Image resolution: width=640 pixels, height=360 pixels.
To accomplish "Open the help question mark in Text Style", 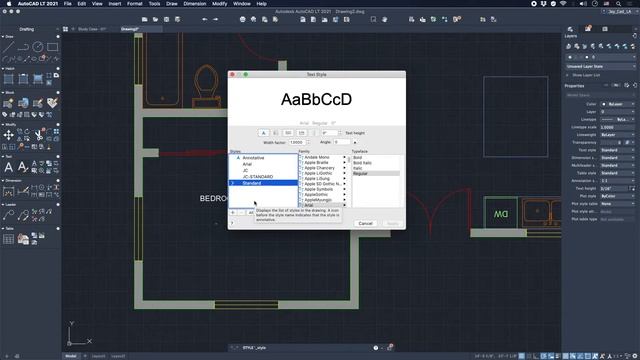I will point(232,223).
